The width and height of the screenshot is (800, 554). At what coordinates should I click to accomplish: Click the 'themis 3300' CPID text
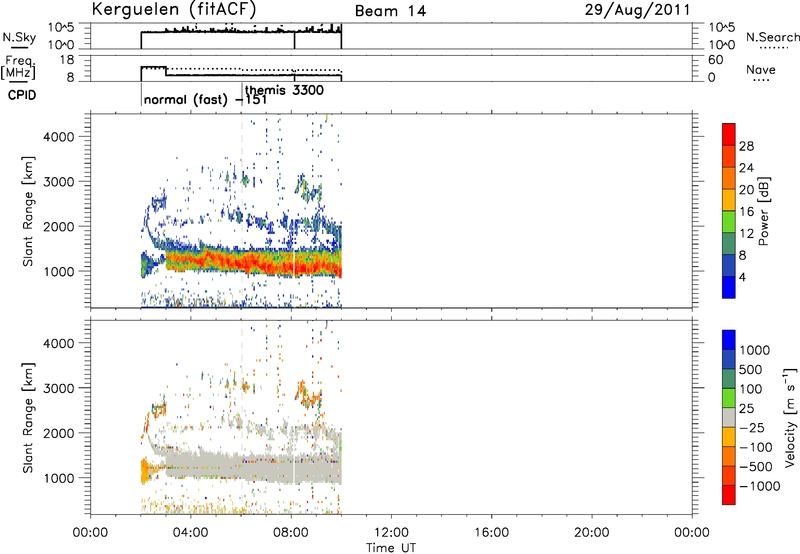pyautogui.click(x=284, y=90)
